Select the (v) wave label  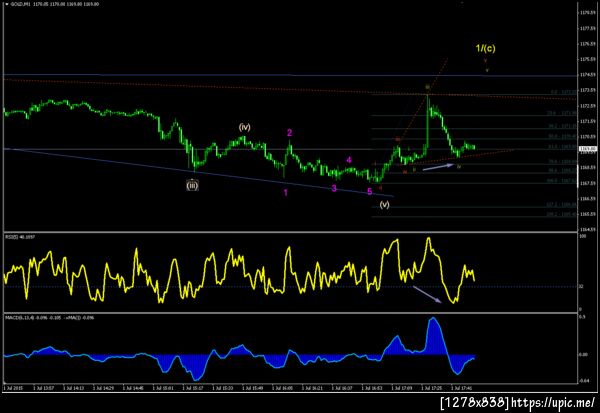pos(384,204)
